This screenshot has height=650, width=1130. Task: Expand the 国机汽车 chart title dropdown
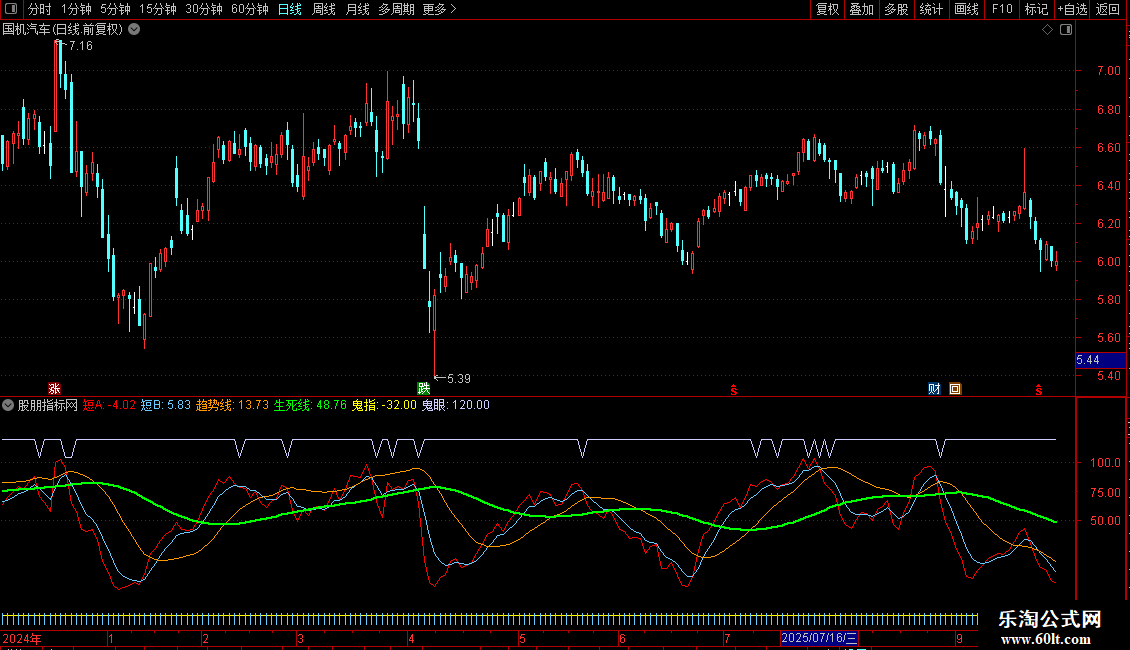[x=134, y=30]
